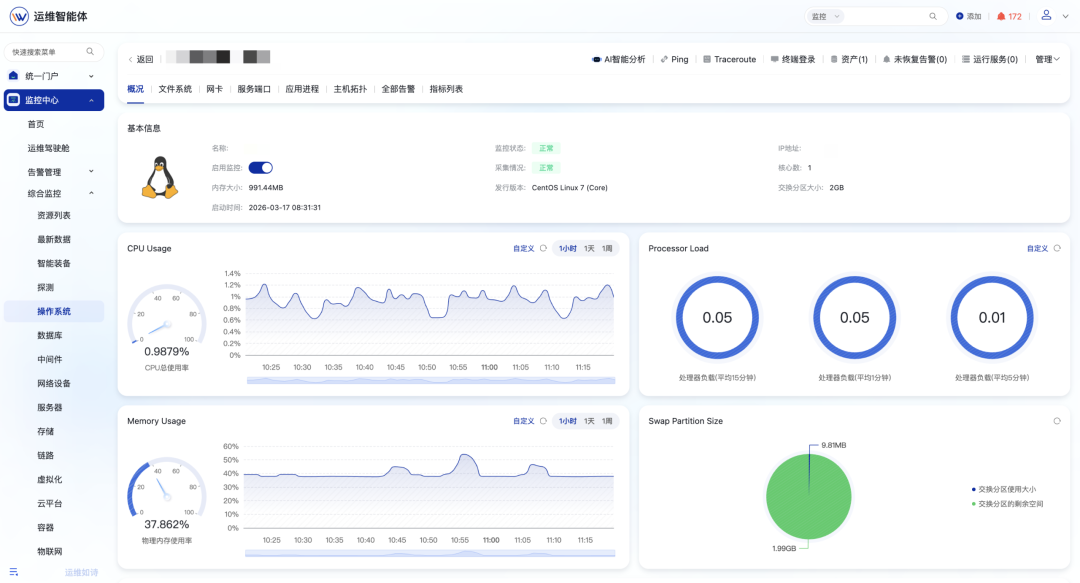Image resolution: width=1080 pixels, height=583 pixels.
Task: Click the CPU Usage chart zoom slider
Action: (430, 380)
